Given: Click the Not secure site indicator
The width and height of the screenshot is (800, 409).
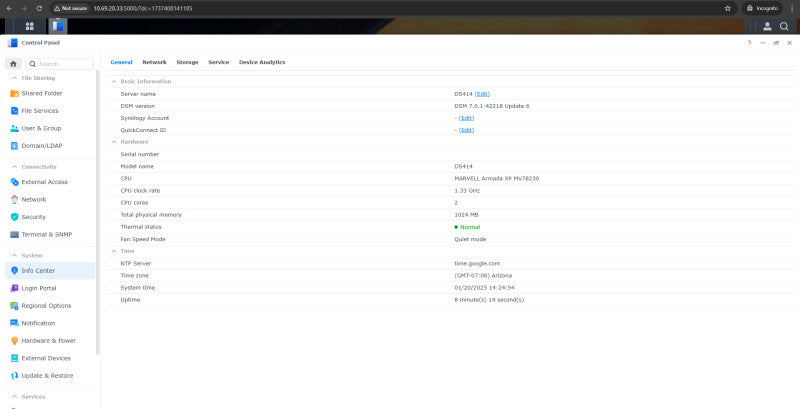Looking at the screenshot, I should tap(71, 8).
